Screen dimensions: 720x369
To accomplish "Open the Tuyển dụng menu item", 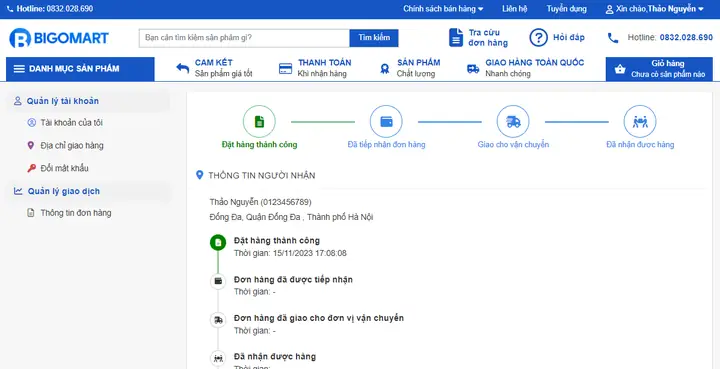I will pyautogui.click(x=566, y=9).
